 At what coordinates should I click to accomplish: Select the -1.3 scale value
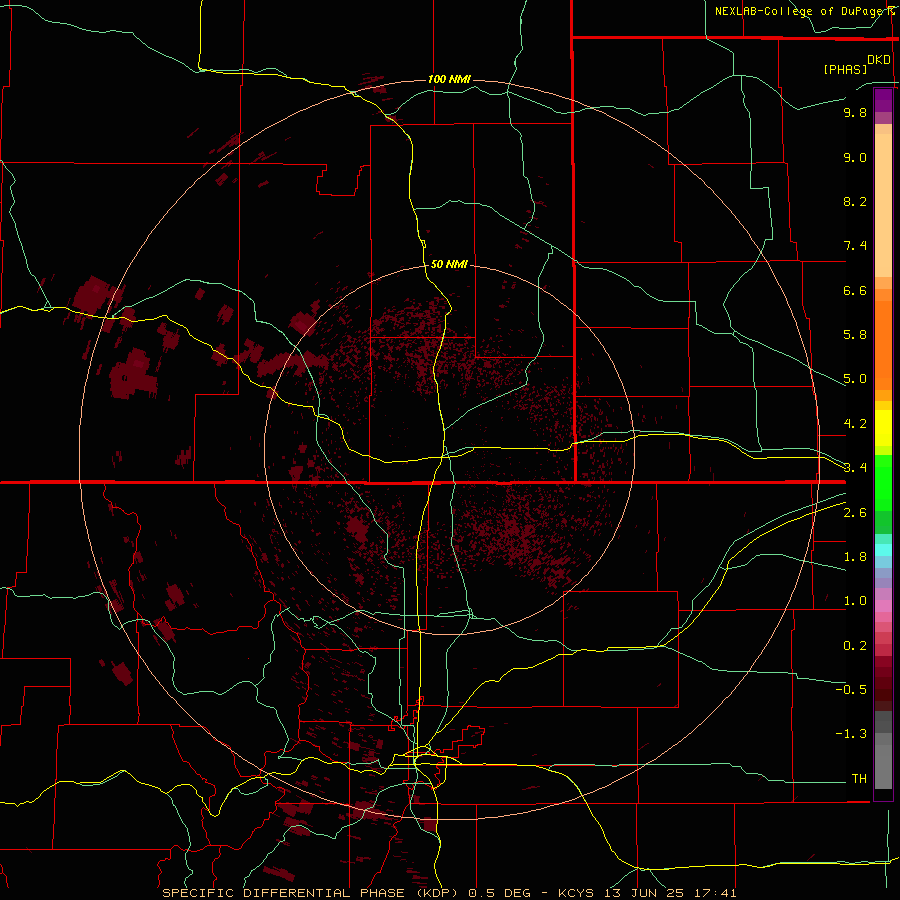point(851,734)
